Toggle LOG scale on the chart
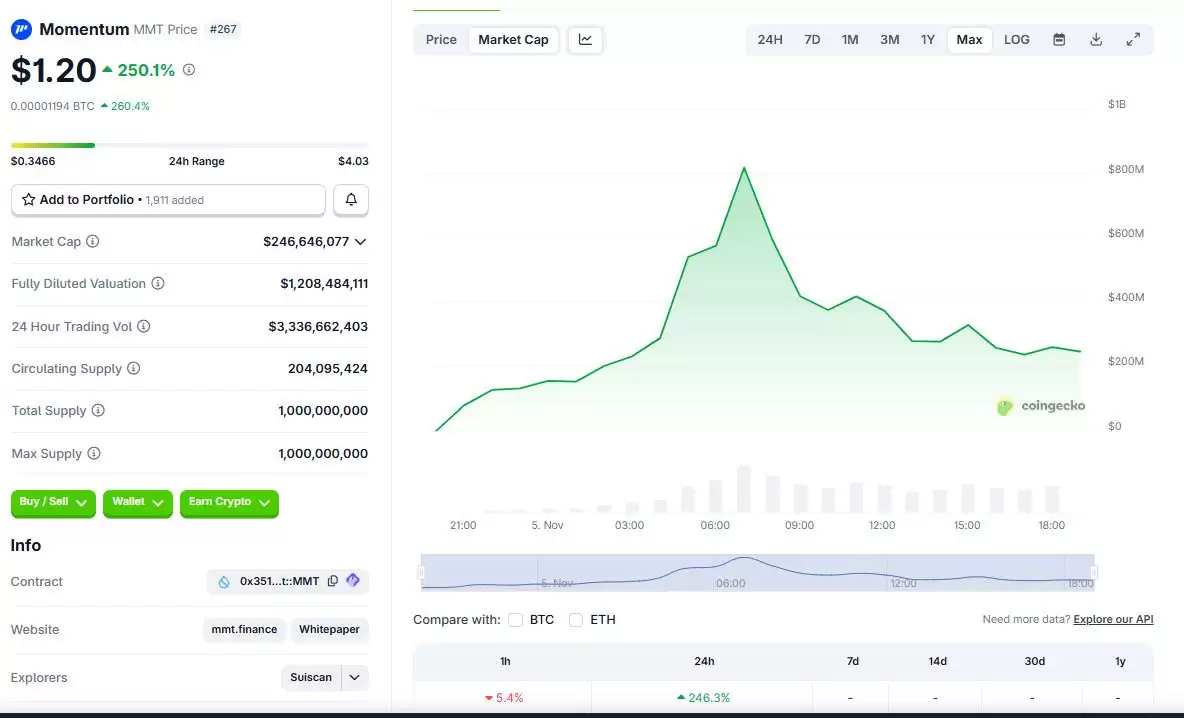 1016,39
